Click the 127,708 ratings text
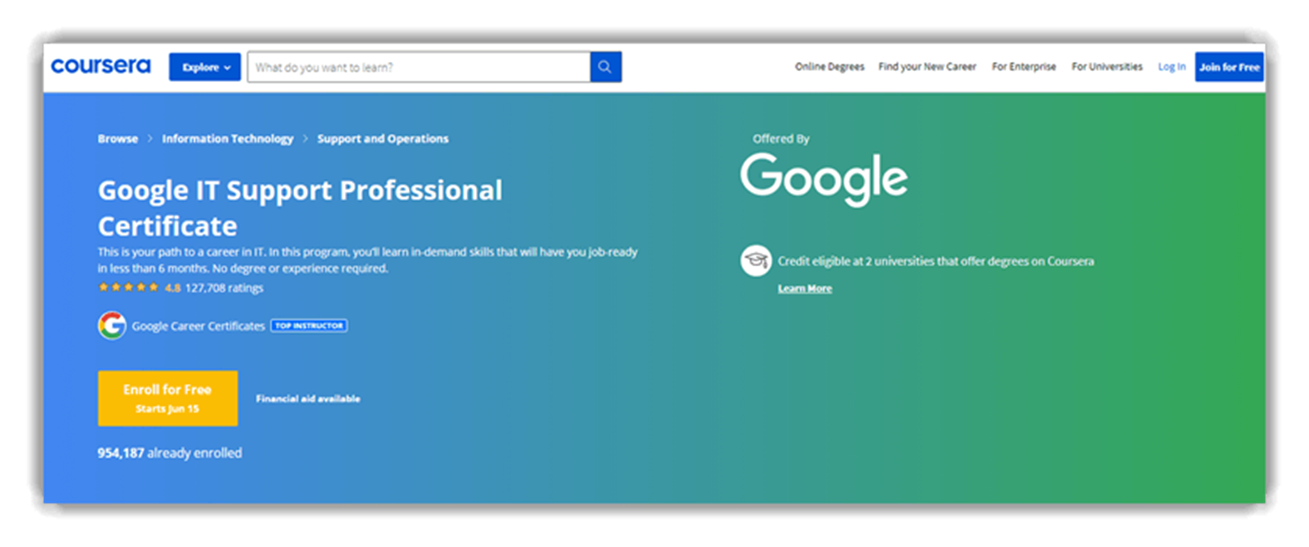1309x547 pixels. 224,288
